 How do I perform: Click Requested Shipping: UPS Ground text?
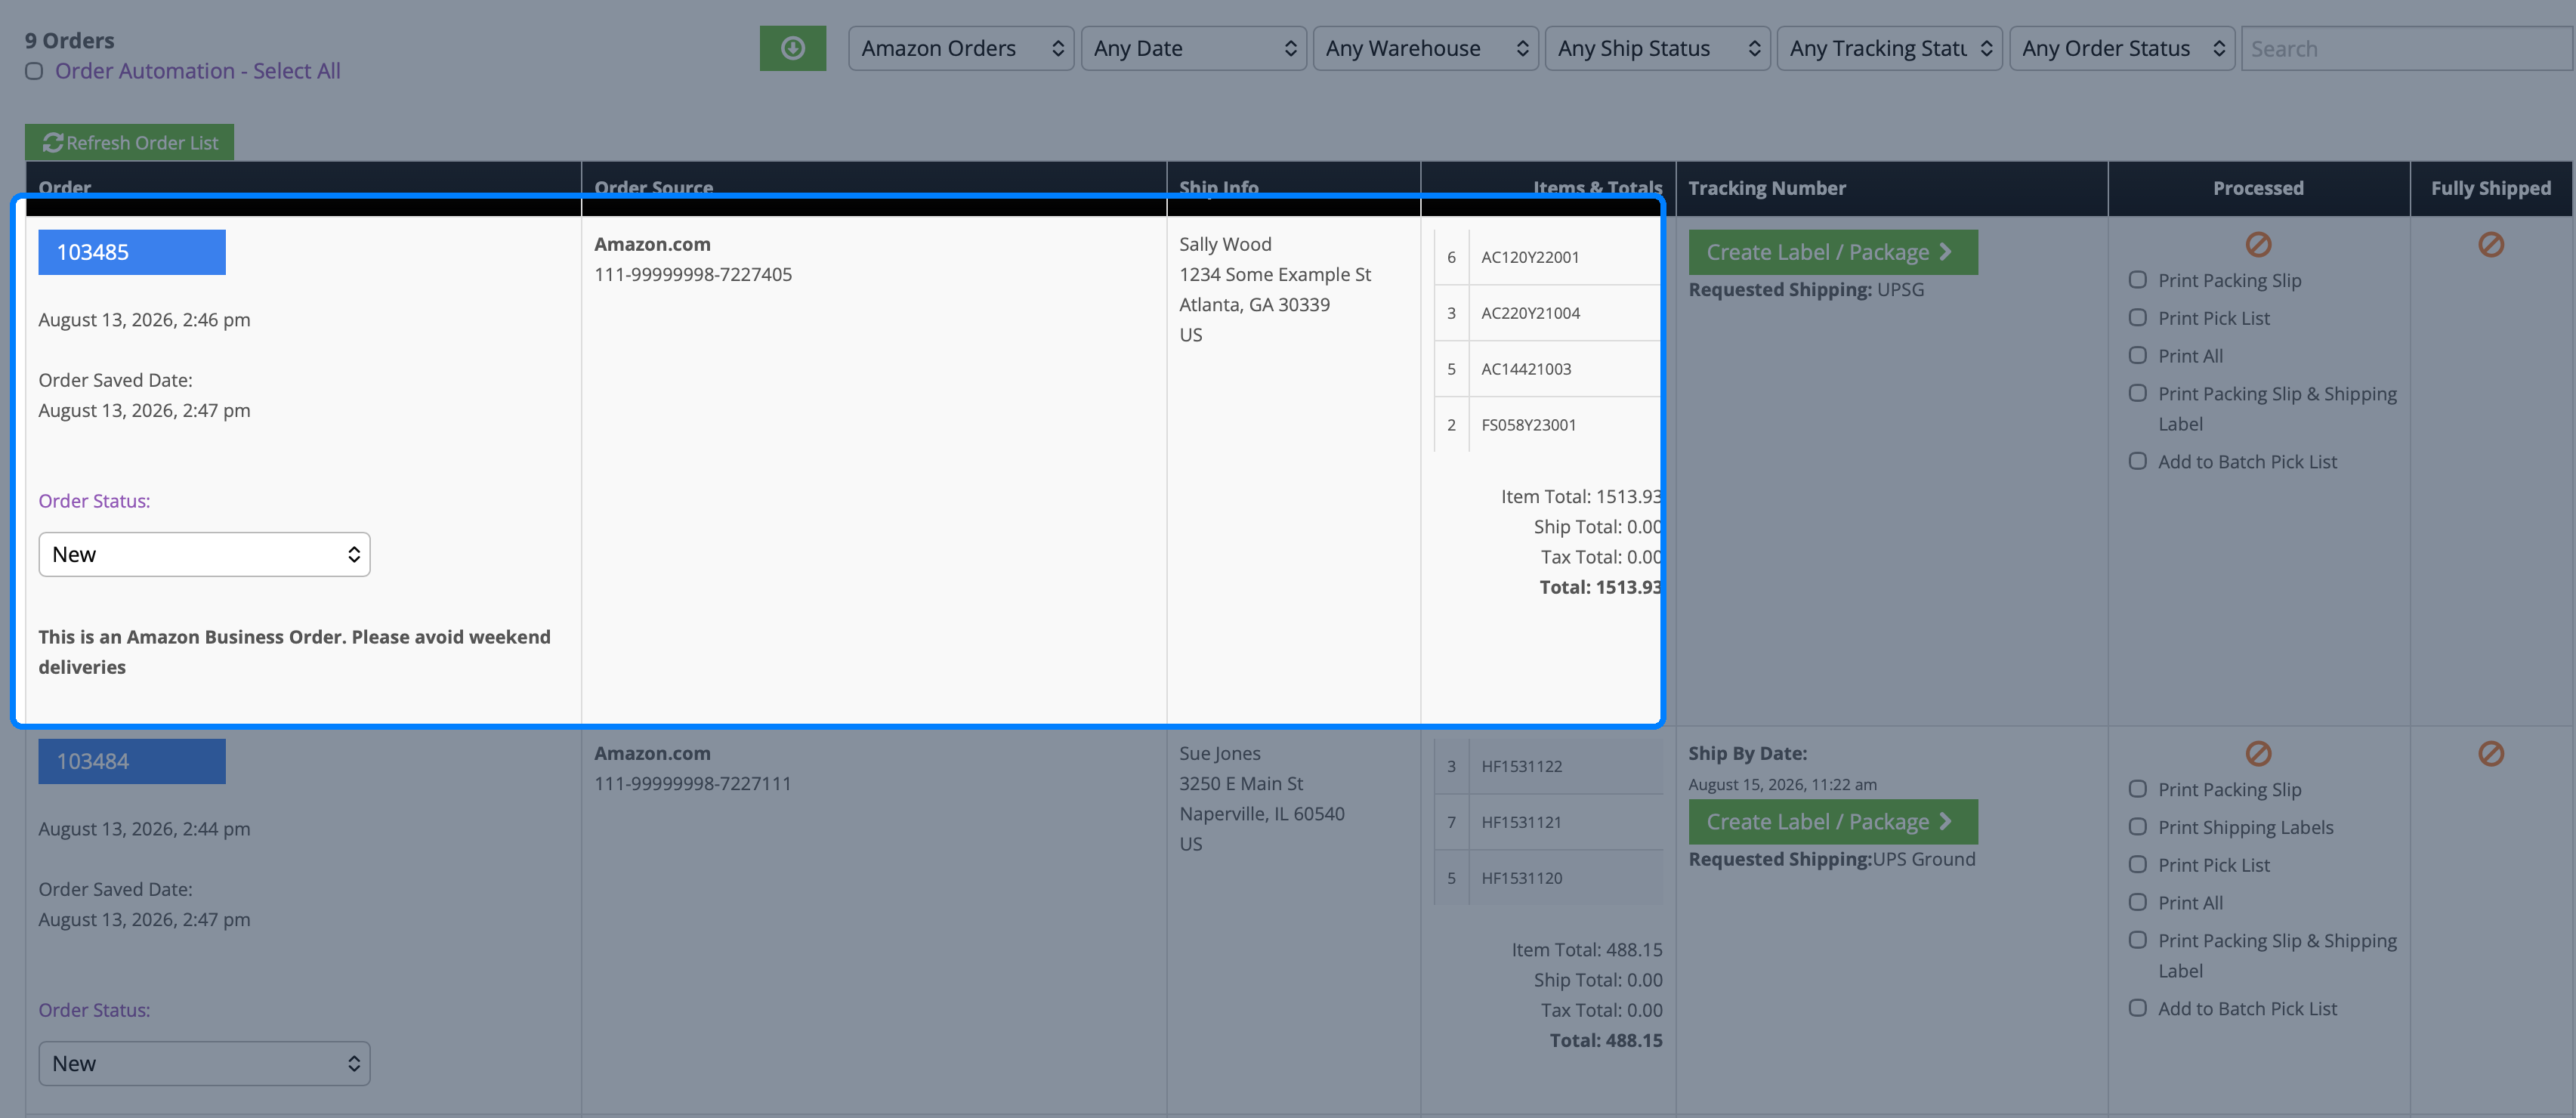click(x=1832, y=859)
